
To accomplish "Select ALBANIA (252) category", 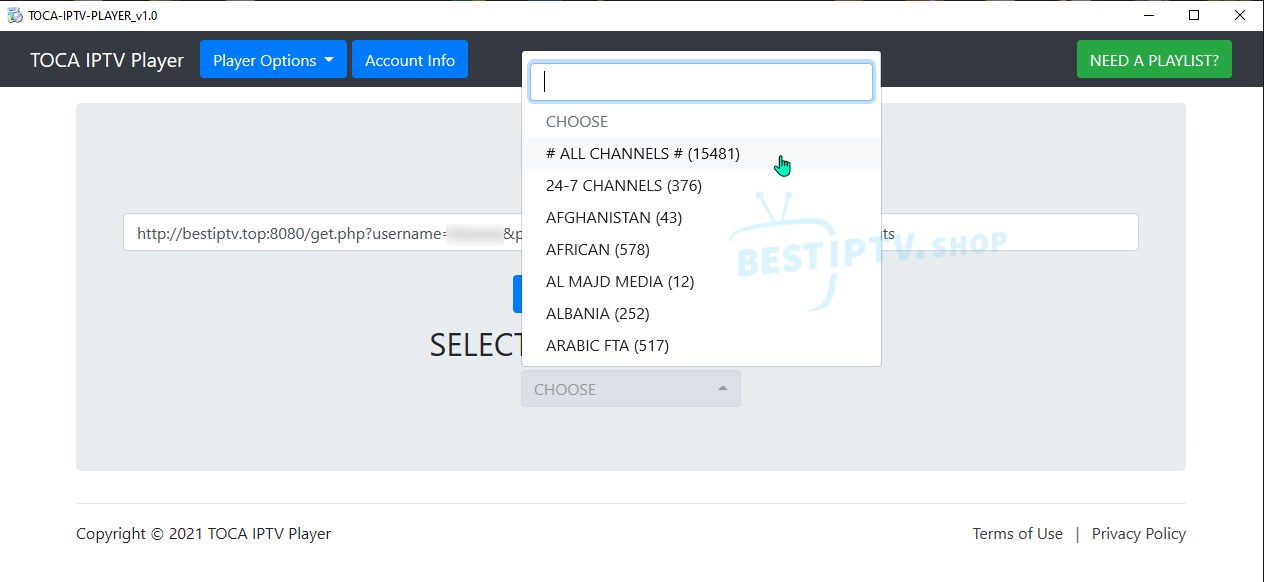I will (x=701, y=313).
